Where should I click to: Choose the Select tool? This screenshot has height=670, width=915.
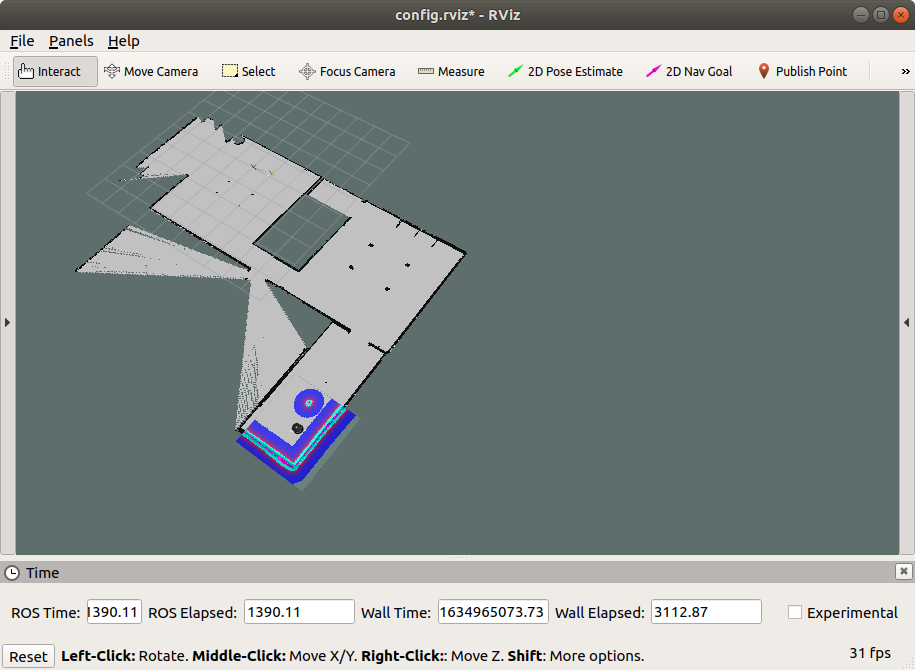click(x=248, y=71)
